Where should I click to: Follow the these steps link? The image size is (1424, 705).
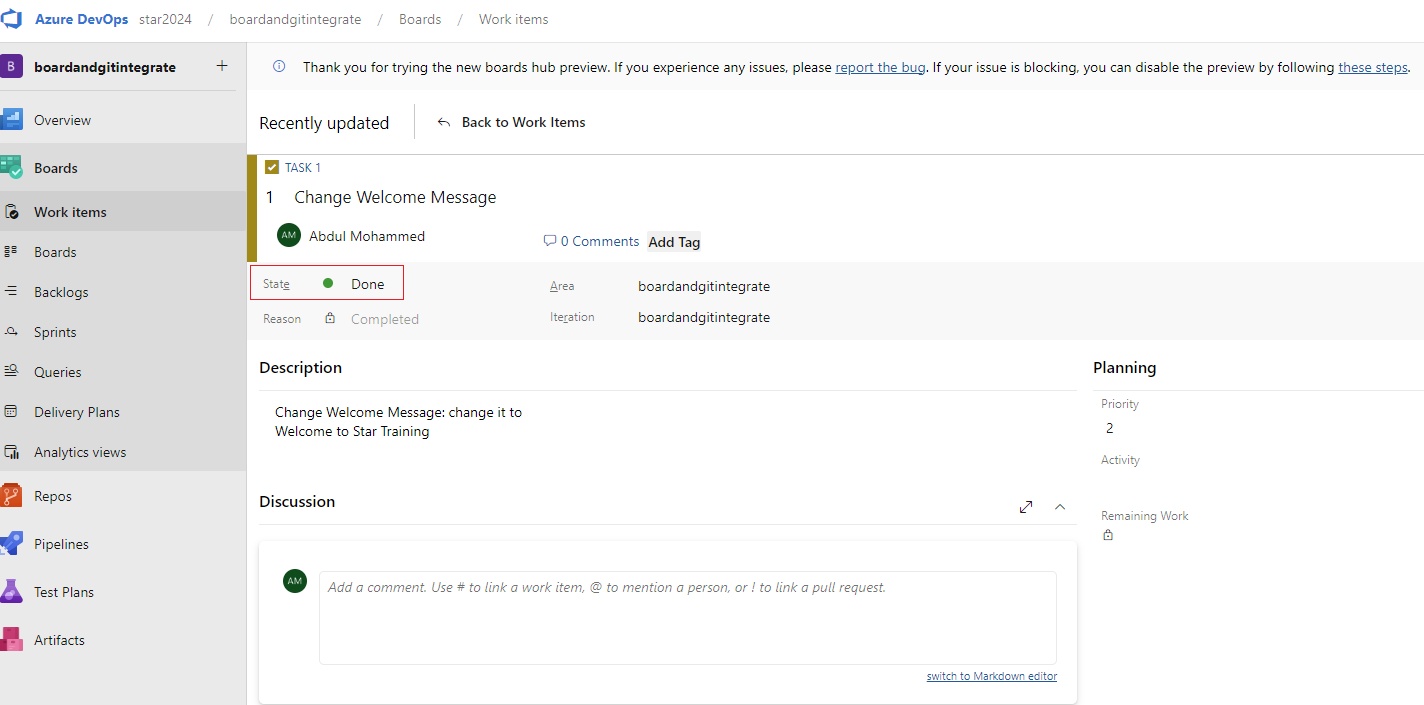click(1373, 67)
